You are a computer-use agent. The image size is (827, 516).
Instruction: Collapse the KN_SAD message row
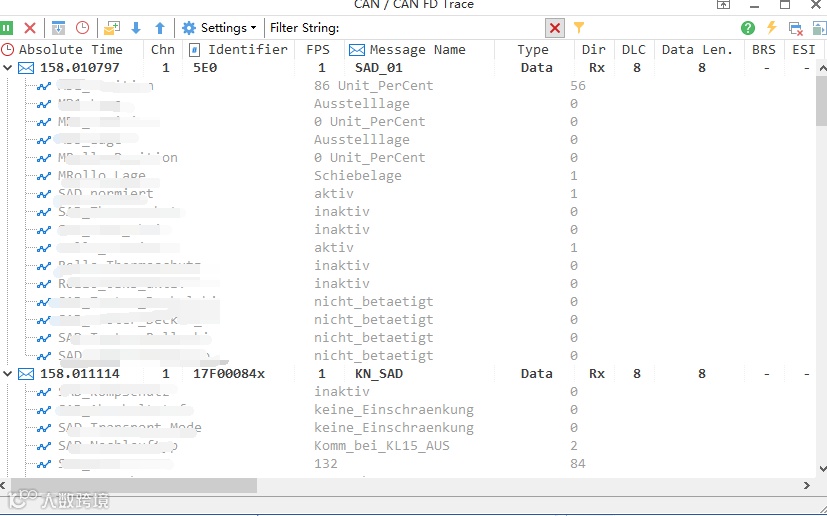(7, 374)
